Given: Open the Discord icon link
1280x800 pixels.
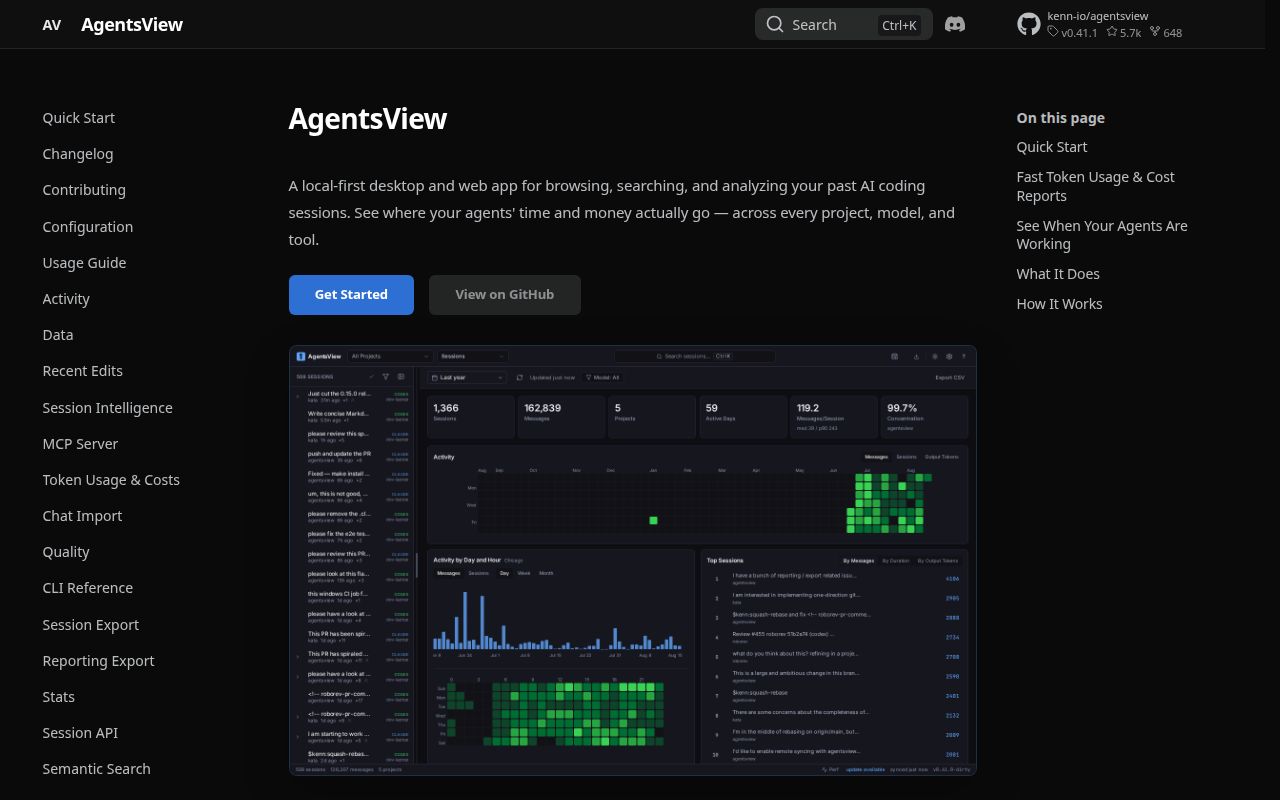Looking at the screenshot, I should [955, 24].
